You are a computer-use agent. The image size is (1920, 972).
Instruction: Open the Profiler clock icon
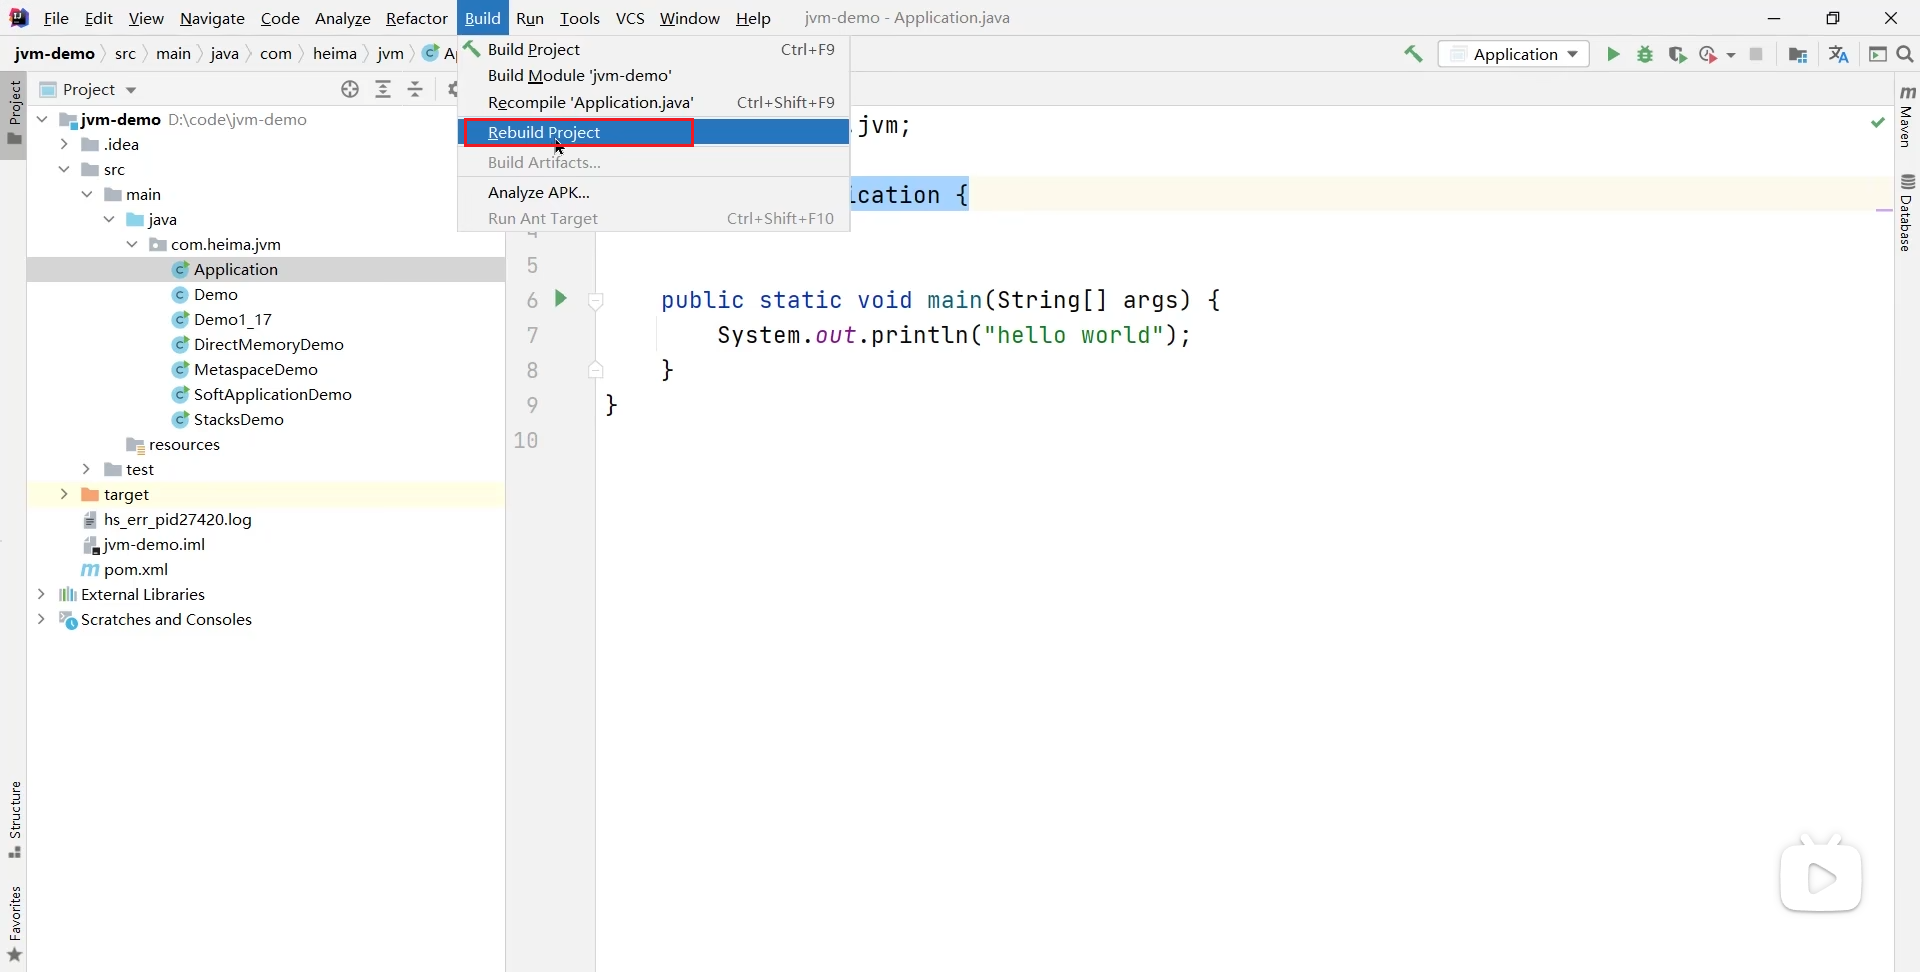click(1709, 55)
